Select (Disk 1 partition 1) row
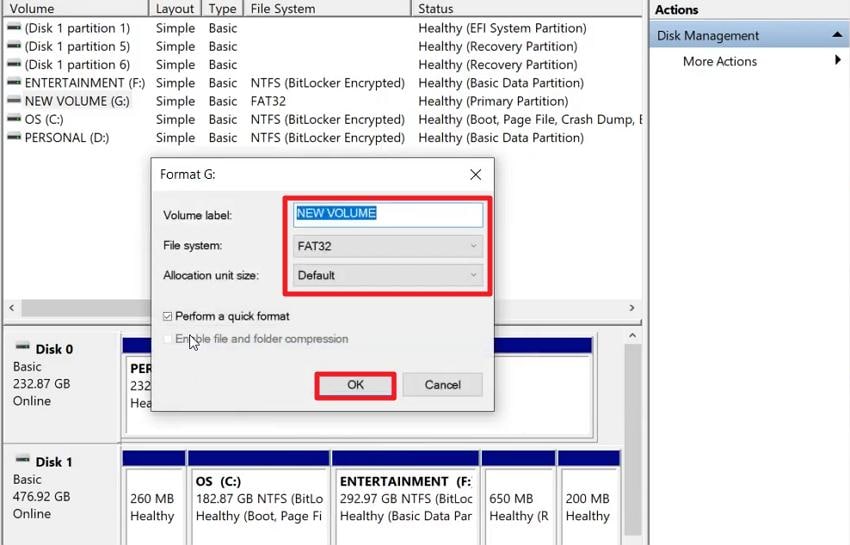 tap(322, 28)
